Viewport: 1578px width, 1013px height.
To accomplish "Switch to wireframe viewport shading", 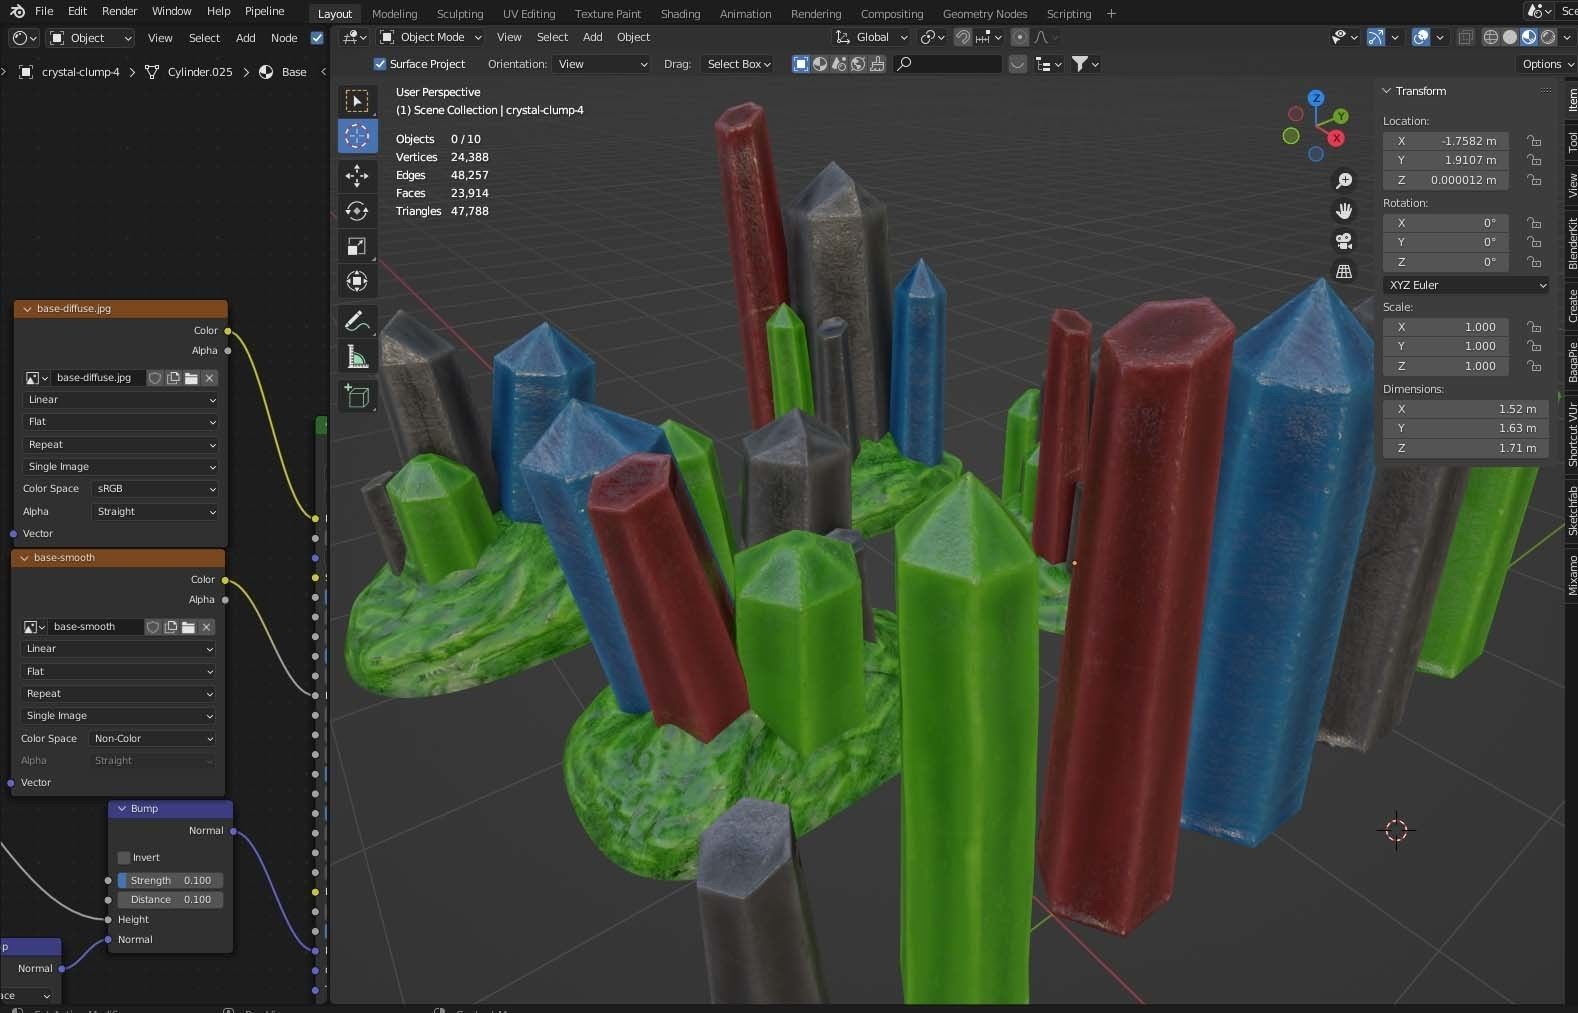I will [x=1491, y=37].
